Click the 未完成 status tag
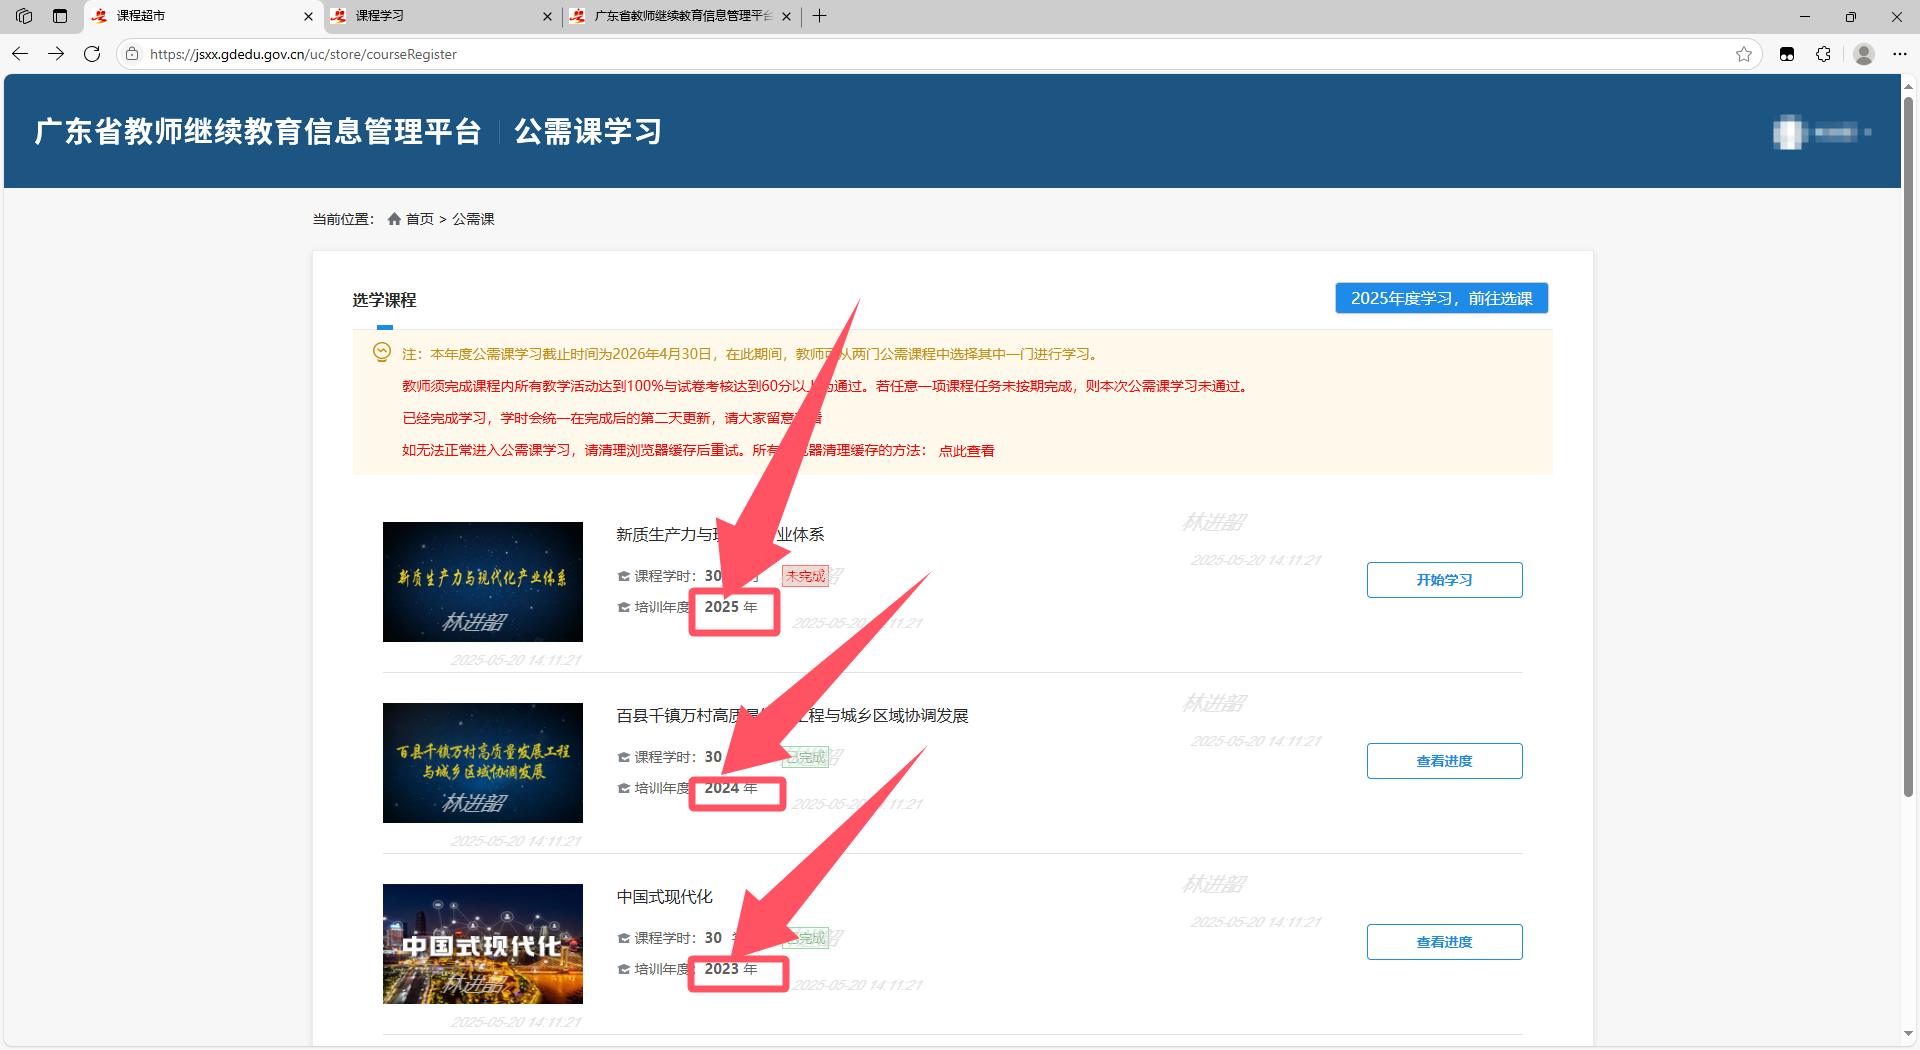1920x1050 pixels. click(x=805, y=576)
